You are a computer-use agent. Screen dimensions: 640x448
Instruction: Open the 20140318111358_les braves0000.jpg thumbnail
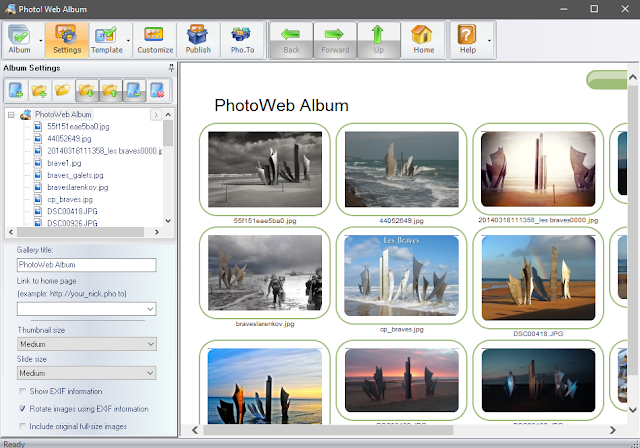538,169
